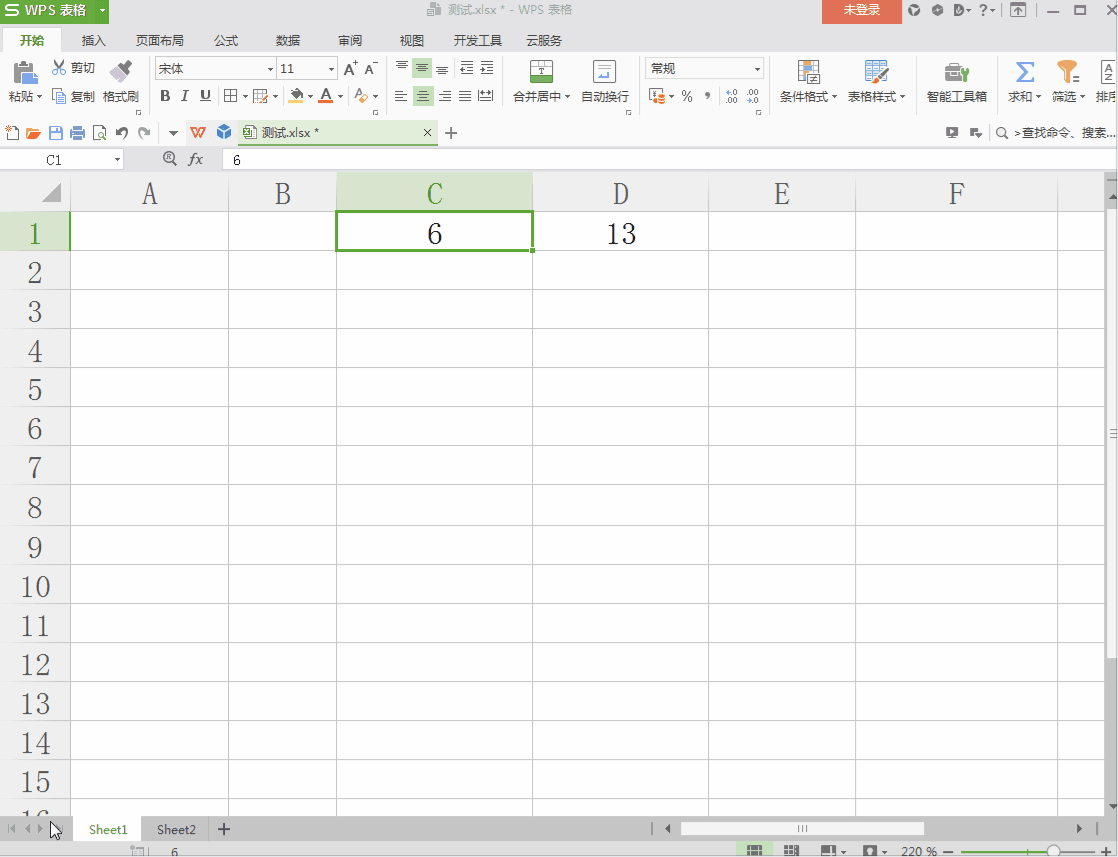This screenshot has width=1118, height=857.
Task: Click the percent style (%) button
Action: (687, 96)
